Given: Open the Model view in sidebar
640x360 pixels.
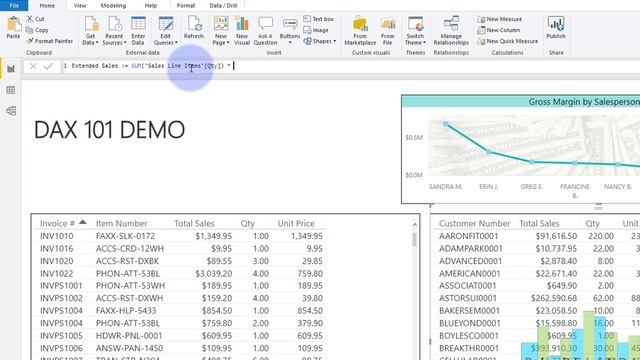Looking at the screenshot, I should click(11, 111).
